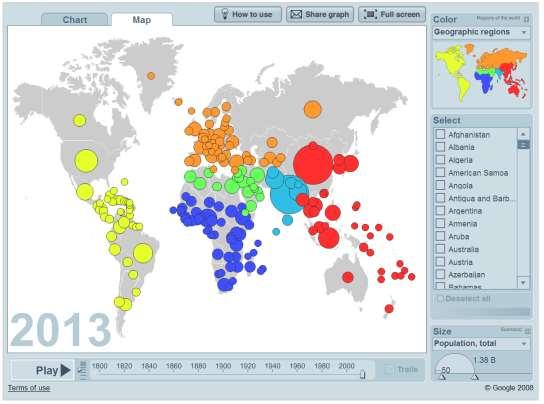This screenshot has height=404, width=544.
Task: Click the 1800 mark on the timeline
Action: (x=99, y=366)
